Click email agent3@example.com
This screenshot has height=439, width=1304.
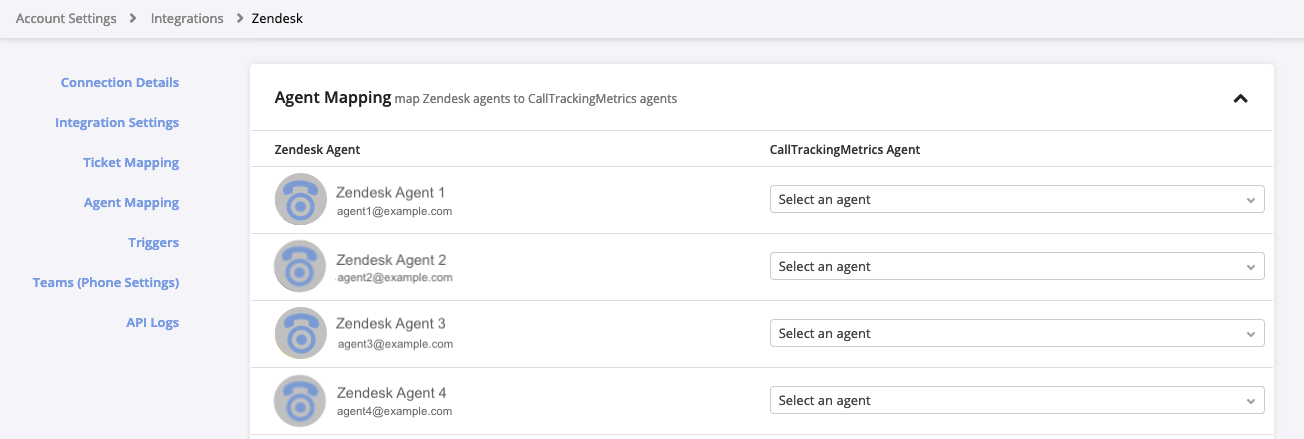pos(395,343)
